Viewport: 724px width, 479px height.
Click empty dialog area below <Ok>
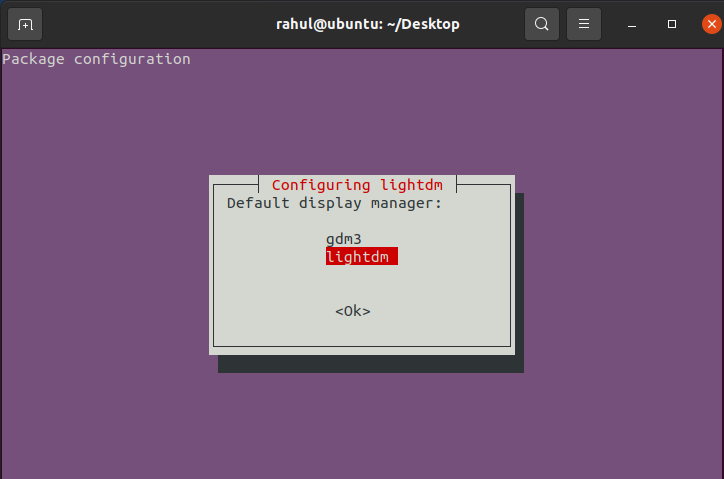point(362,333)
